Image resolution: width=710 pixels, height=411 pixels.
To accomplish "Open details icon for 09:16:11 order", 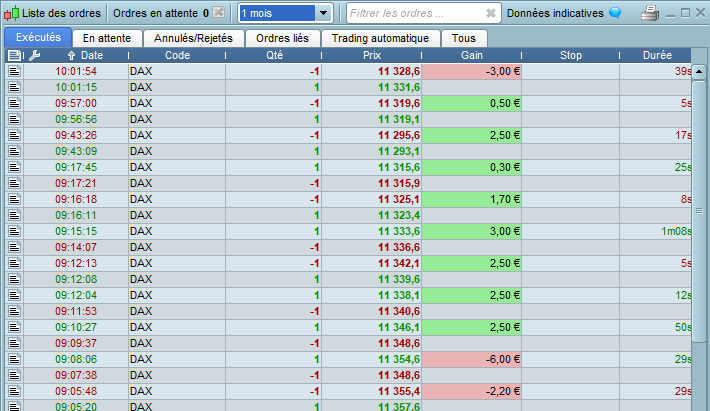I will pos(14,215).
